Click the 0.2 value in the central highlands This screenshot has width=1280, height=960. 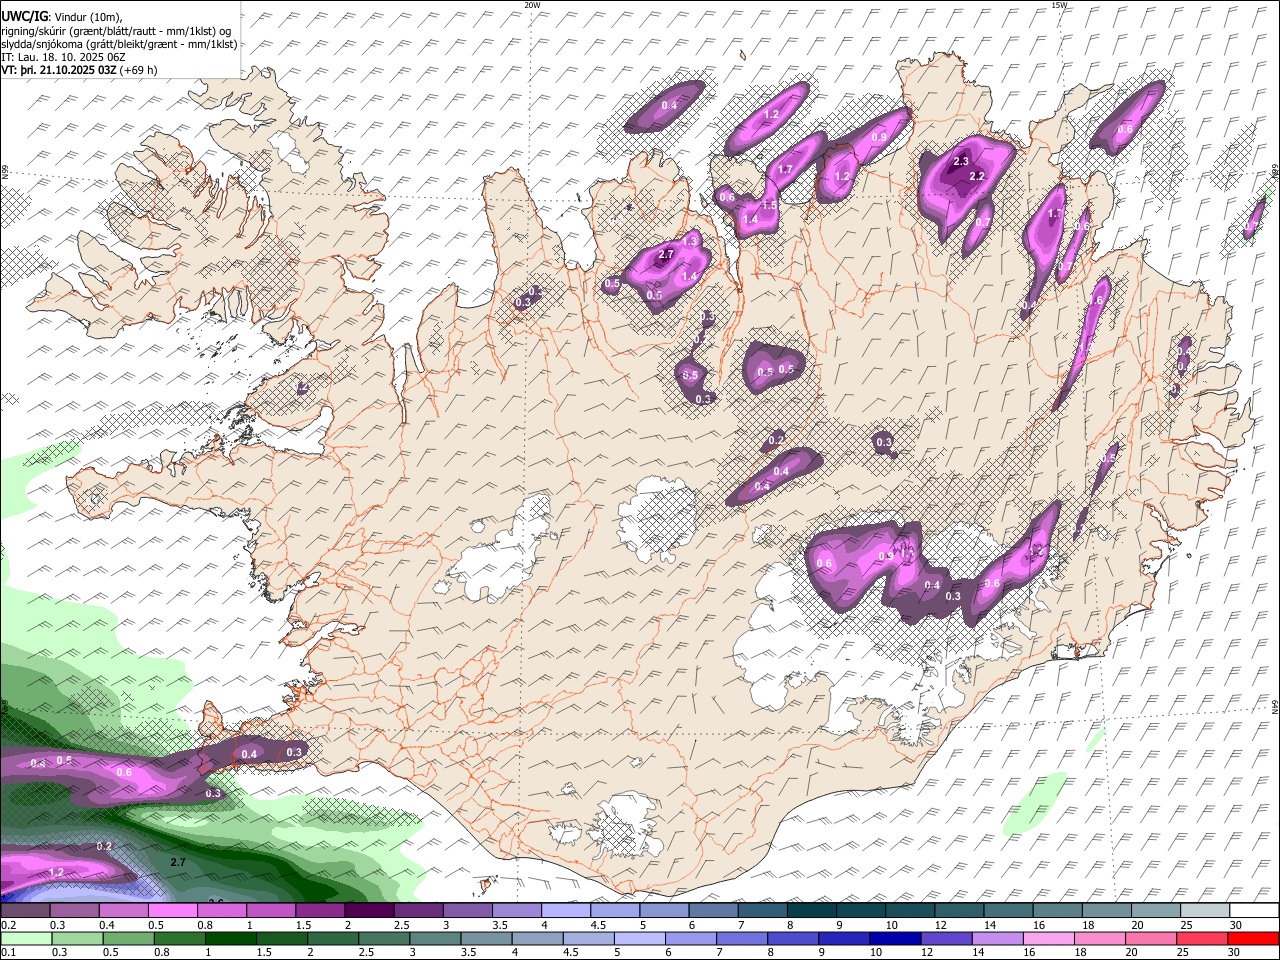(777, 440)
